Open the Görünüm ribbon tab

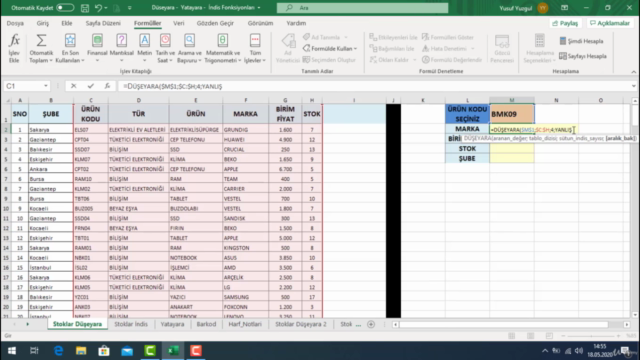pyautogui.click(x=260, y=23)
